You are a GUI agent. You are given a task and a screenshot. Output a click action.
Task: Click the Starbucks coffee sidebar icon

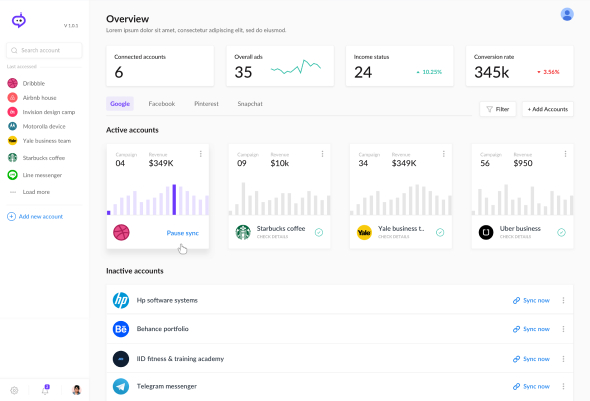(12, 158)
